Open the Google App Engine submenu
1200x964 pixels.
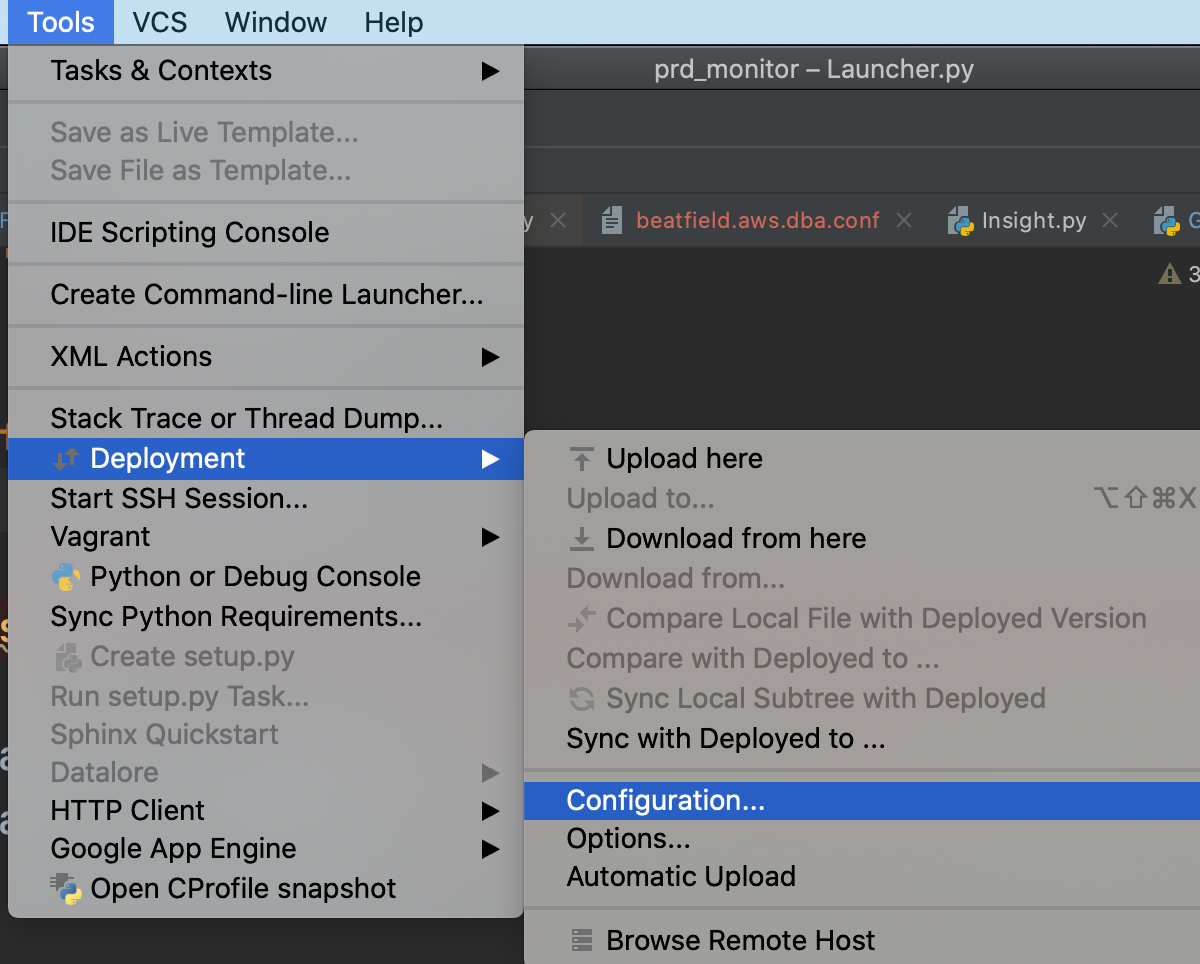tap(266, 849)
